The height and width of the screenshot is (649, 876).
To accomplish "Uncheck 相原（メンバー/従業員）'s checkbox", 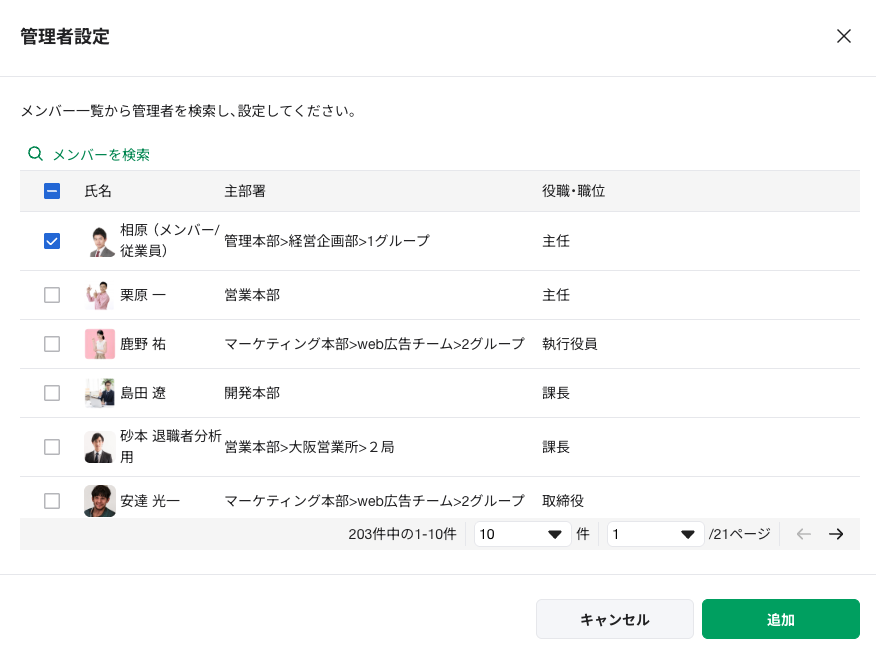I will 51,241.
